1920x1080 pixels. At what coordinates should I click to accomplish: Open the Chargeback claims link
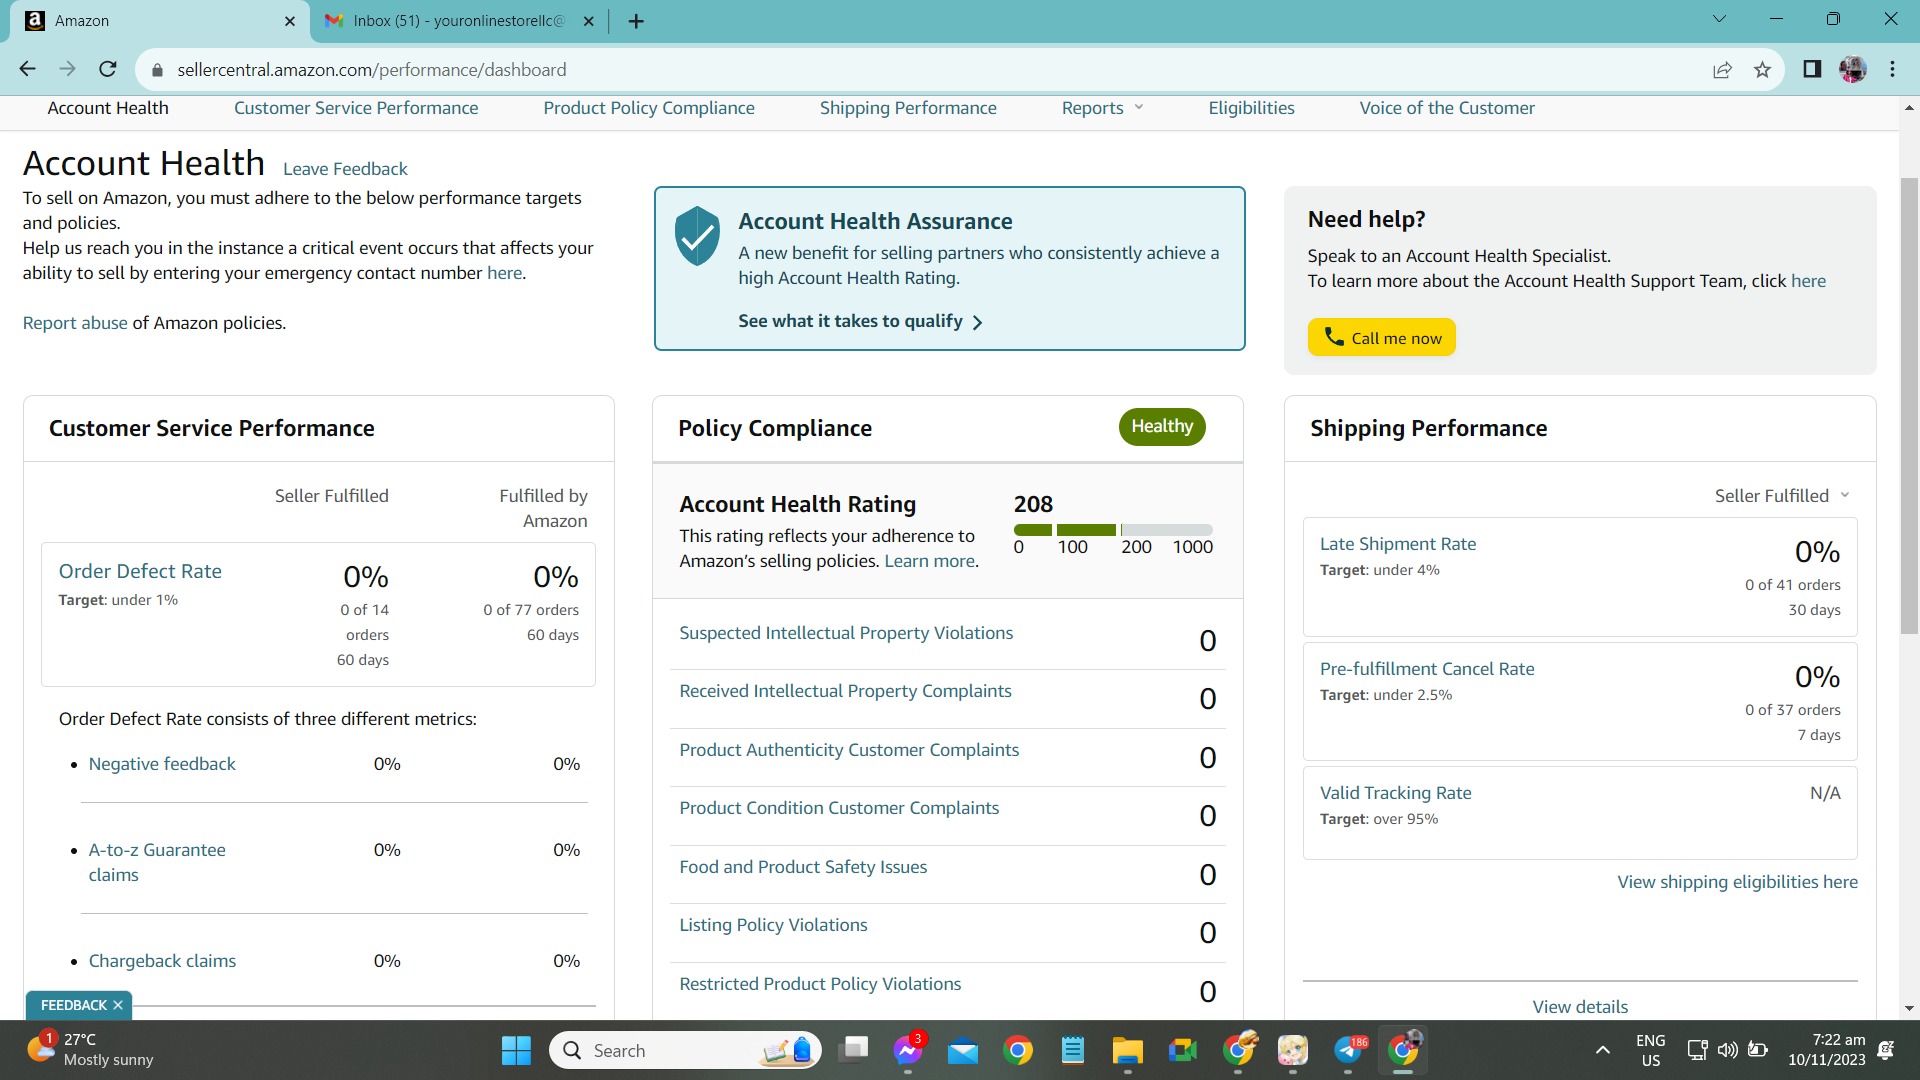tap(162, 961)
